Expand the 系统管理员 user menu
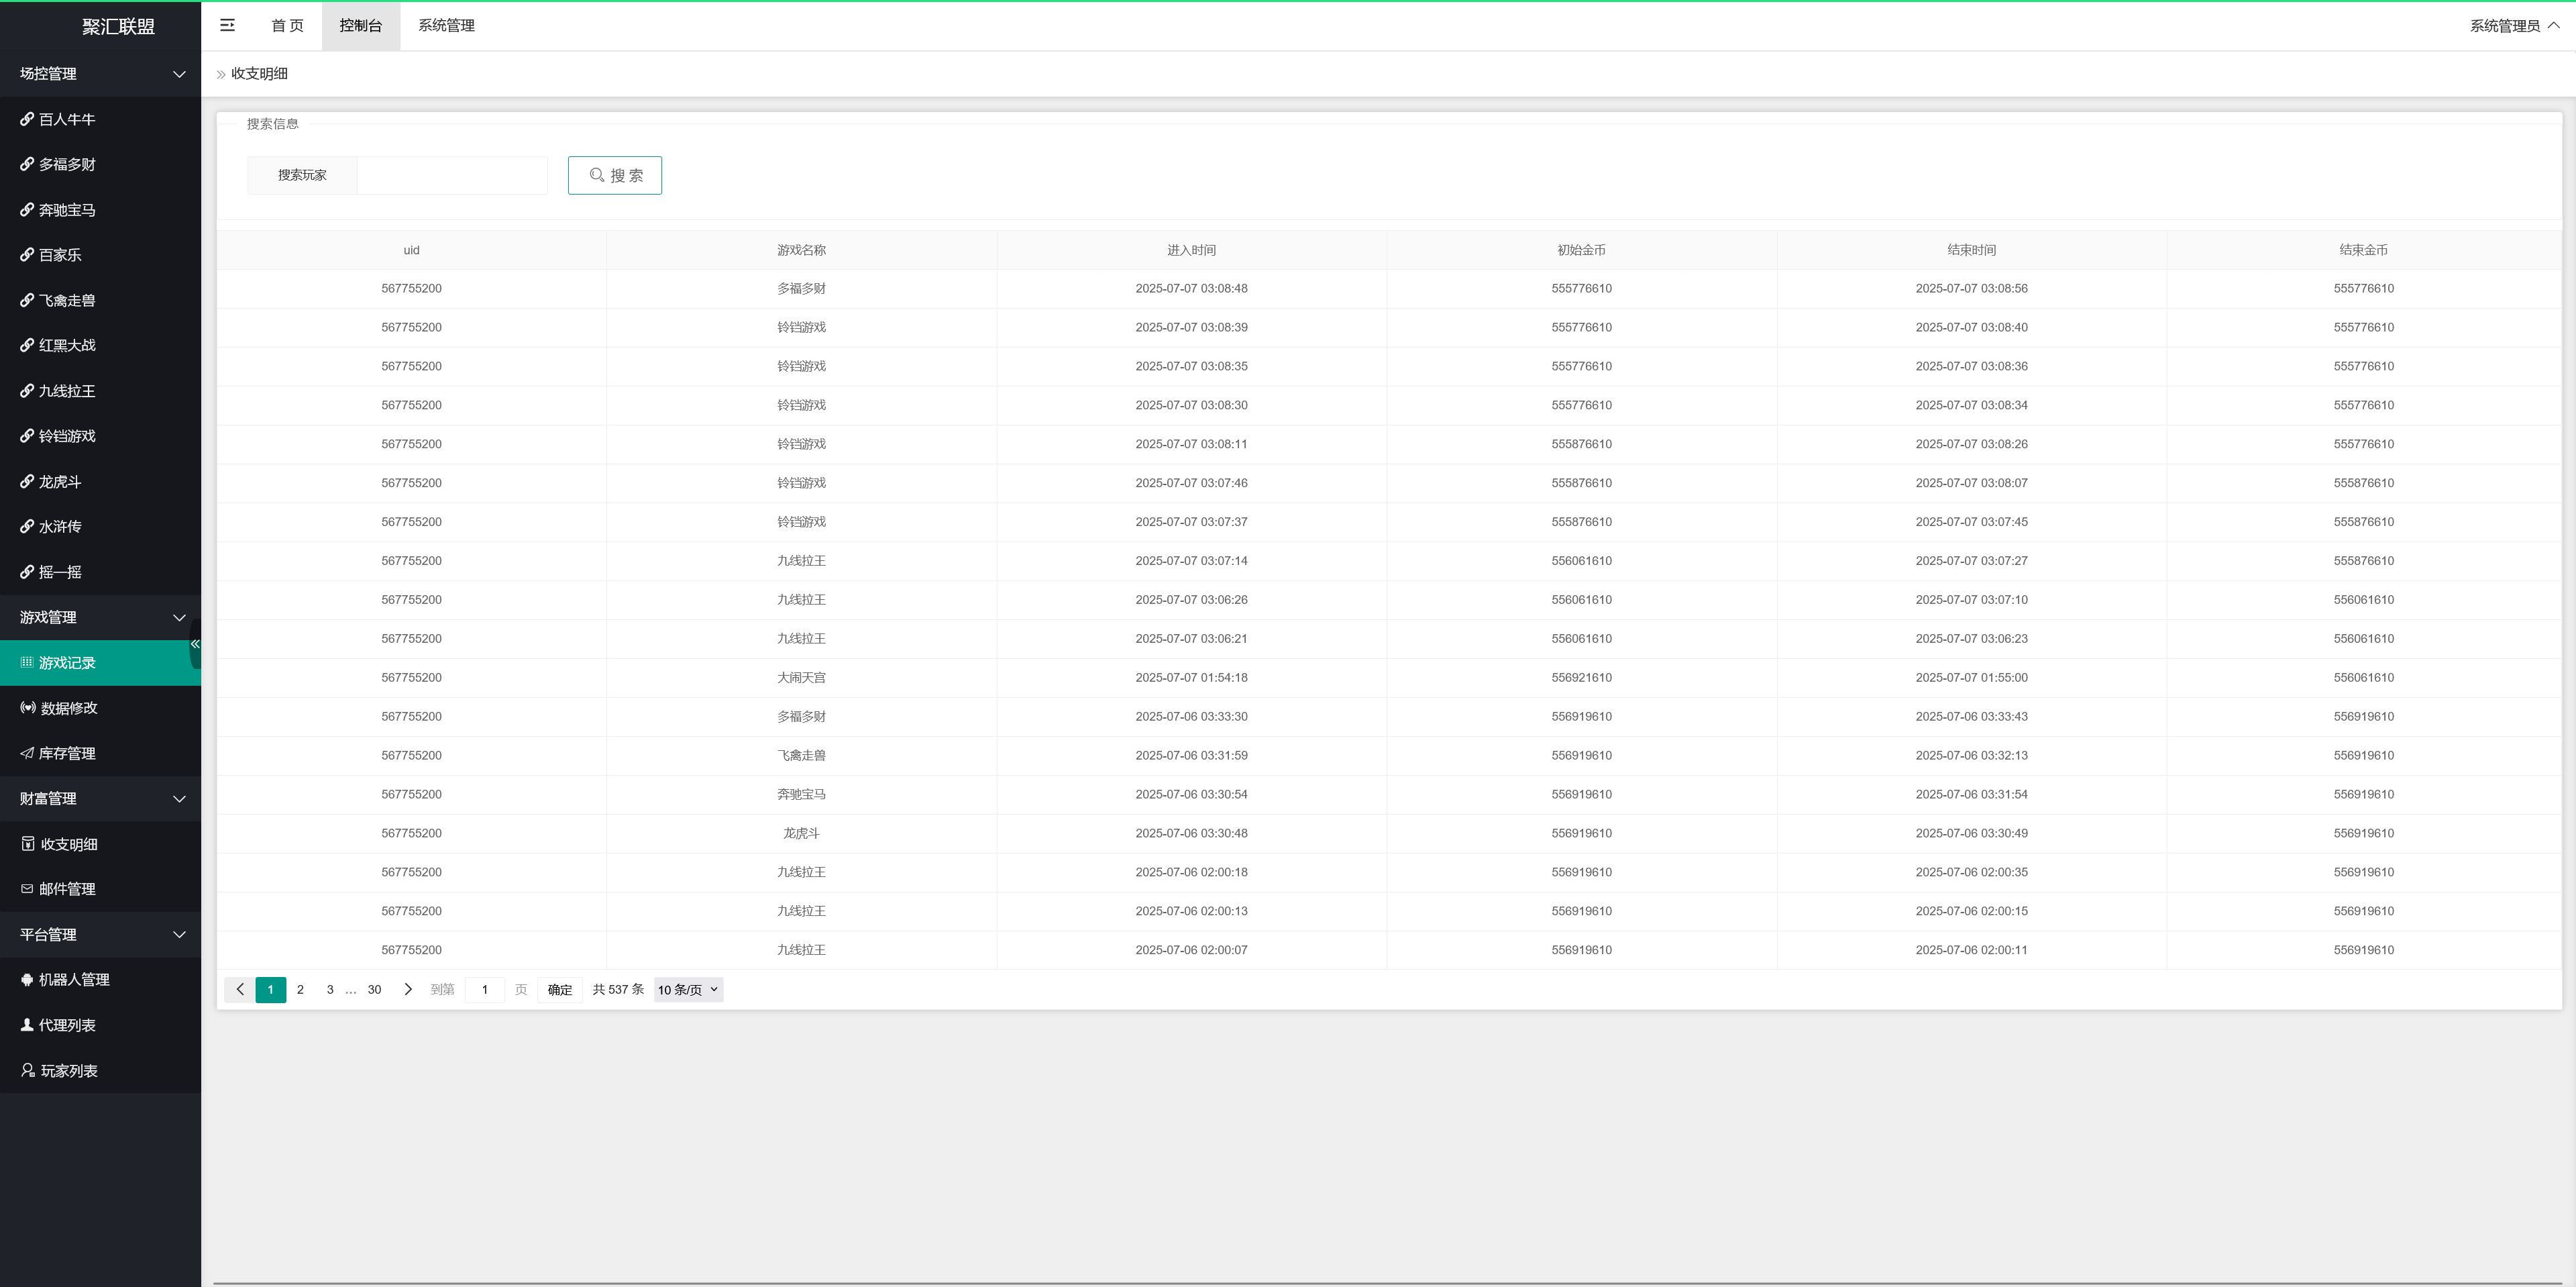 click(x=2513, y=26)
